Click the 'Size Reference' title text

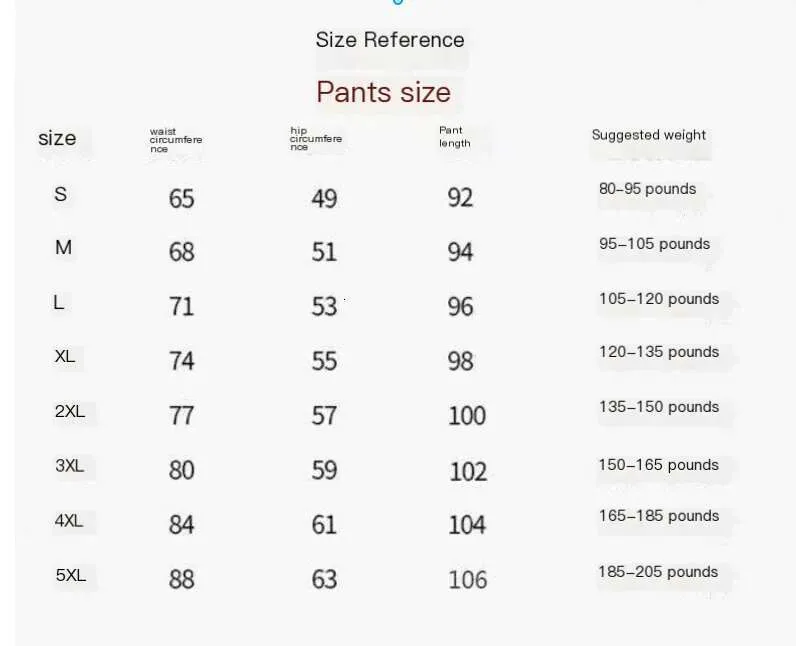coord(390,40)
